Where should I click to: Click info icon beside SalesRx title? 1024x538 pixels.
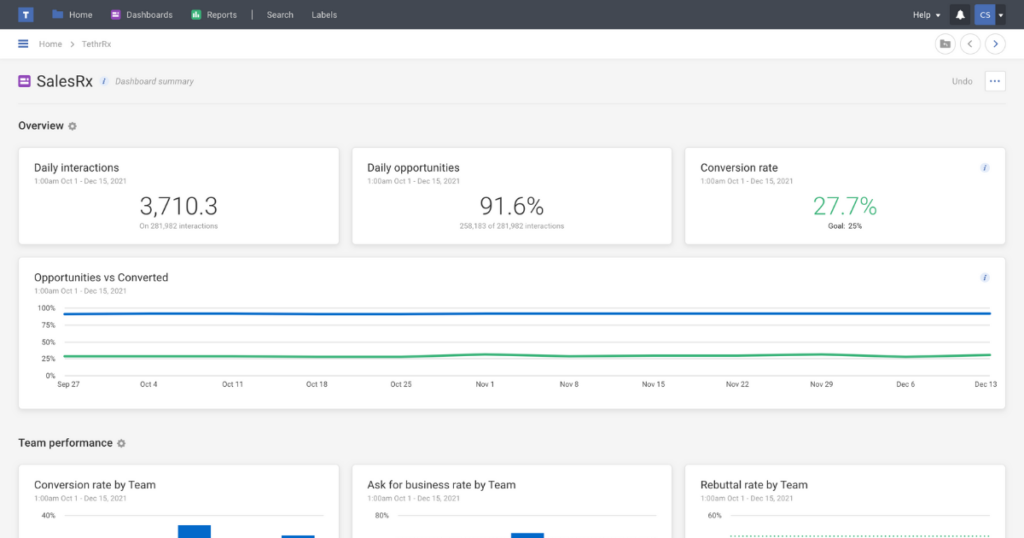coord(104,82)
